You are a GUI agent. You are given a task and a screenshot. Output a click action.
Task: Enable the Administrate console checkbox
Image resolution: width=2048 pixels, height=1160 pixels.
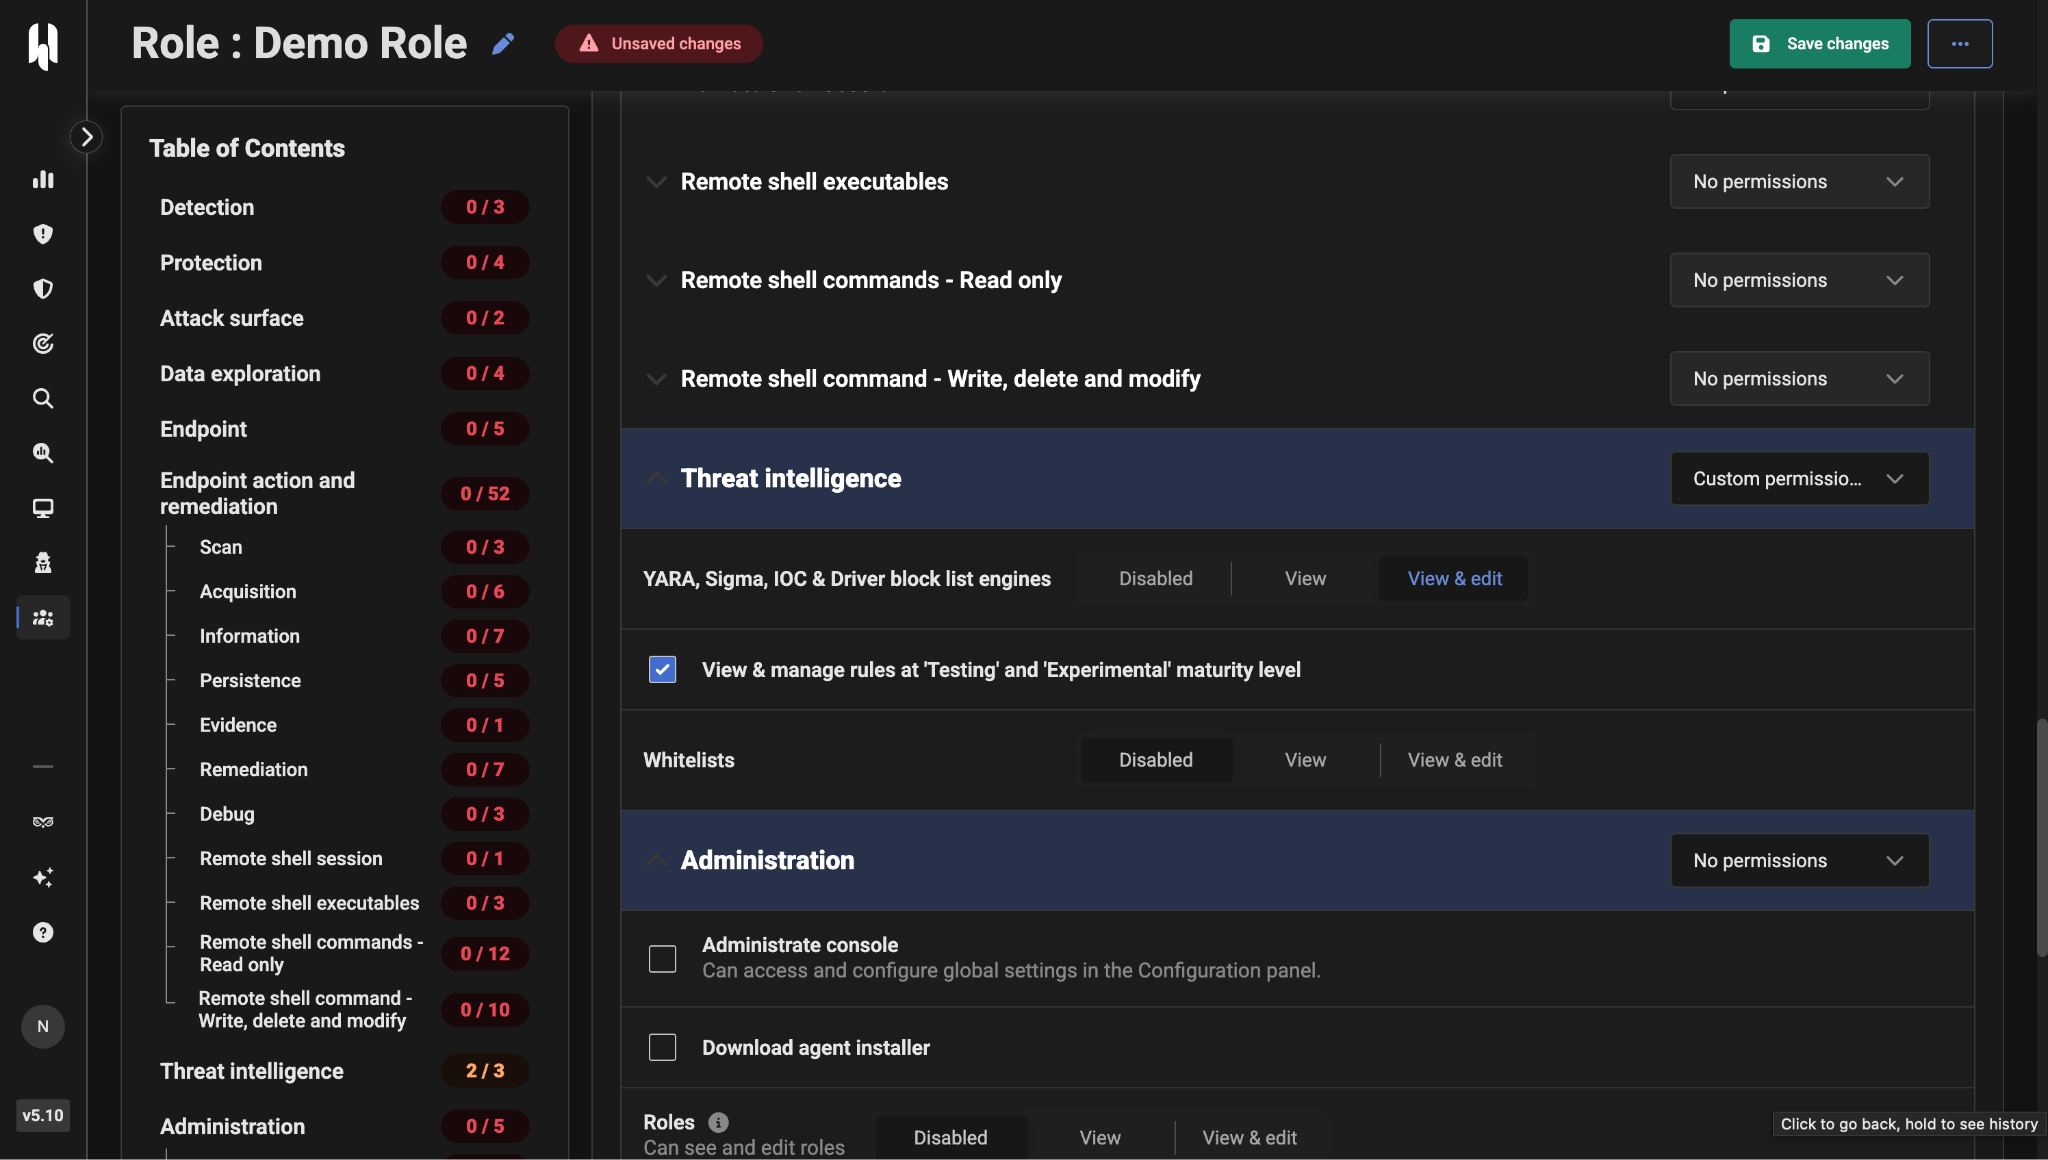point(662,958)
